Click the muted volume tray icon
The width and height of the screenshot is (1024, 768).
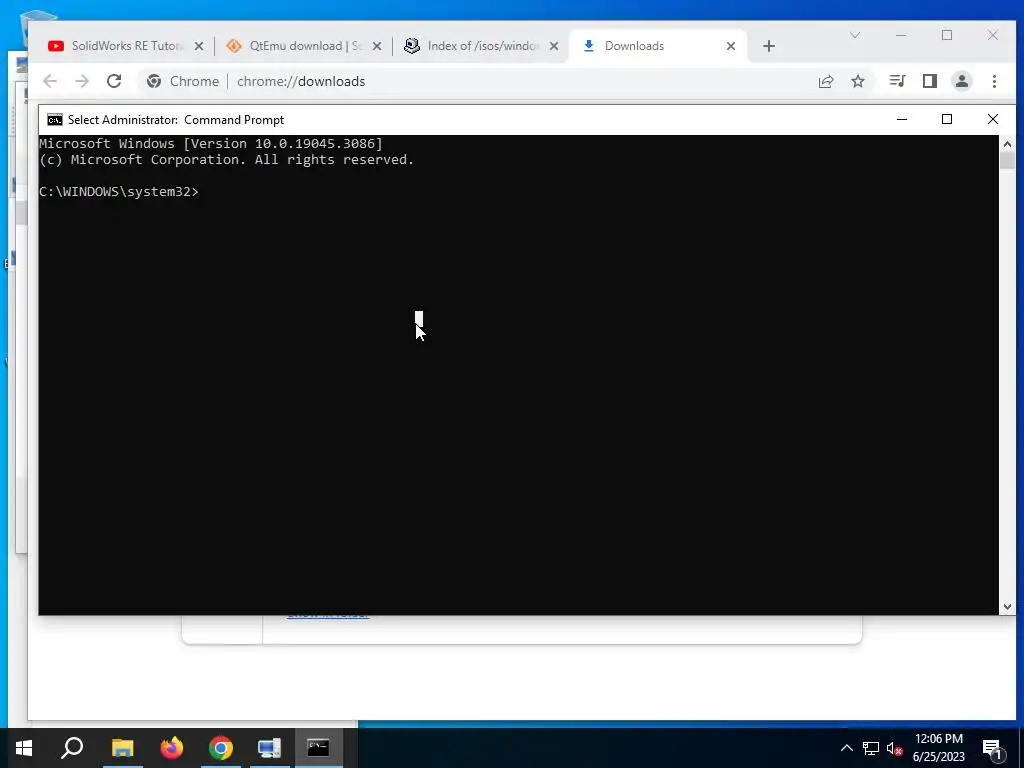click(894, 748)
